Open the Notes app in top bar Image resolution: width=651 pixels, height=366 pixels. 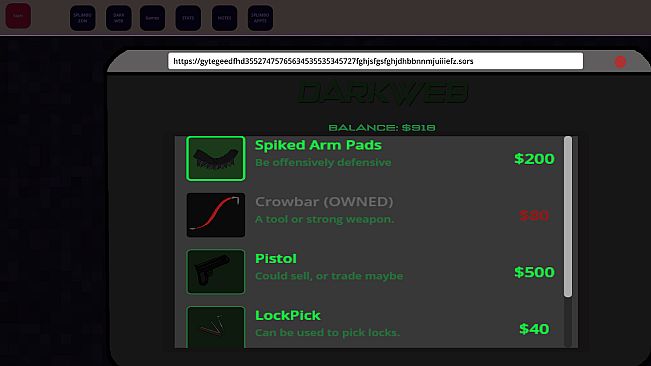click(x=225, y=18)
